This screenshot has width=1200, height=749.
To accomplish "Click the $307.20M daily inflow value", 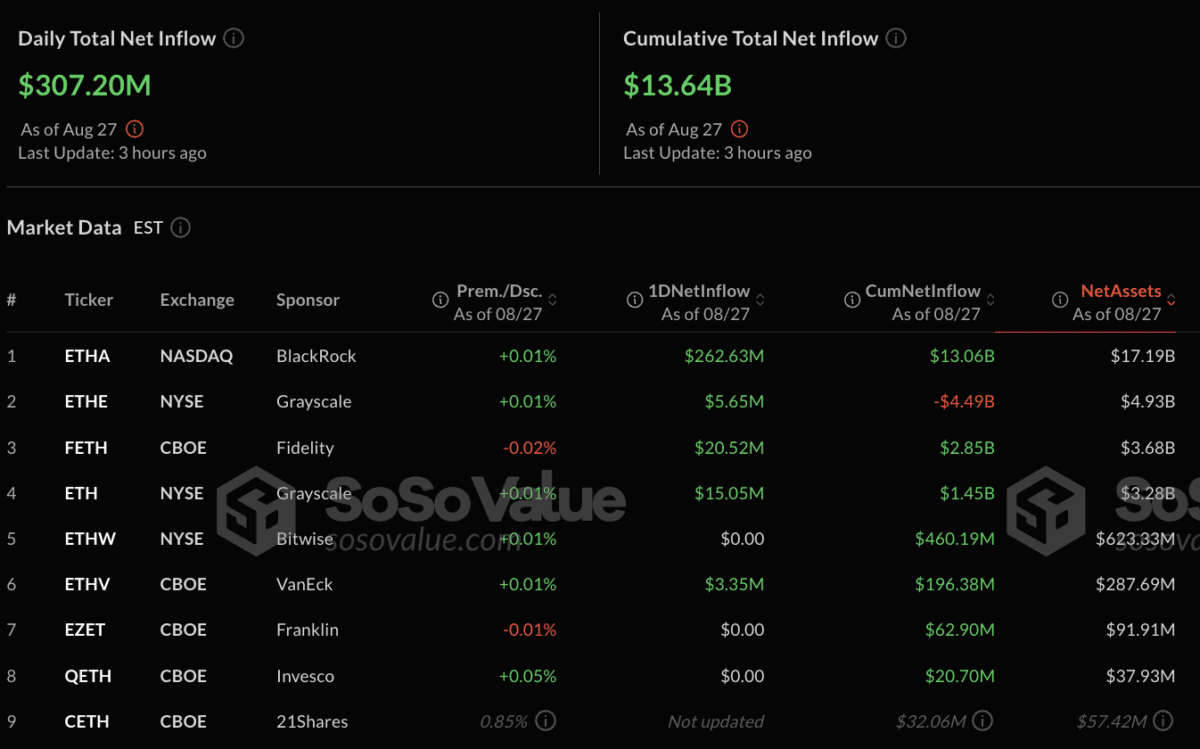I will point(85,85).
